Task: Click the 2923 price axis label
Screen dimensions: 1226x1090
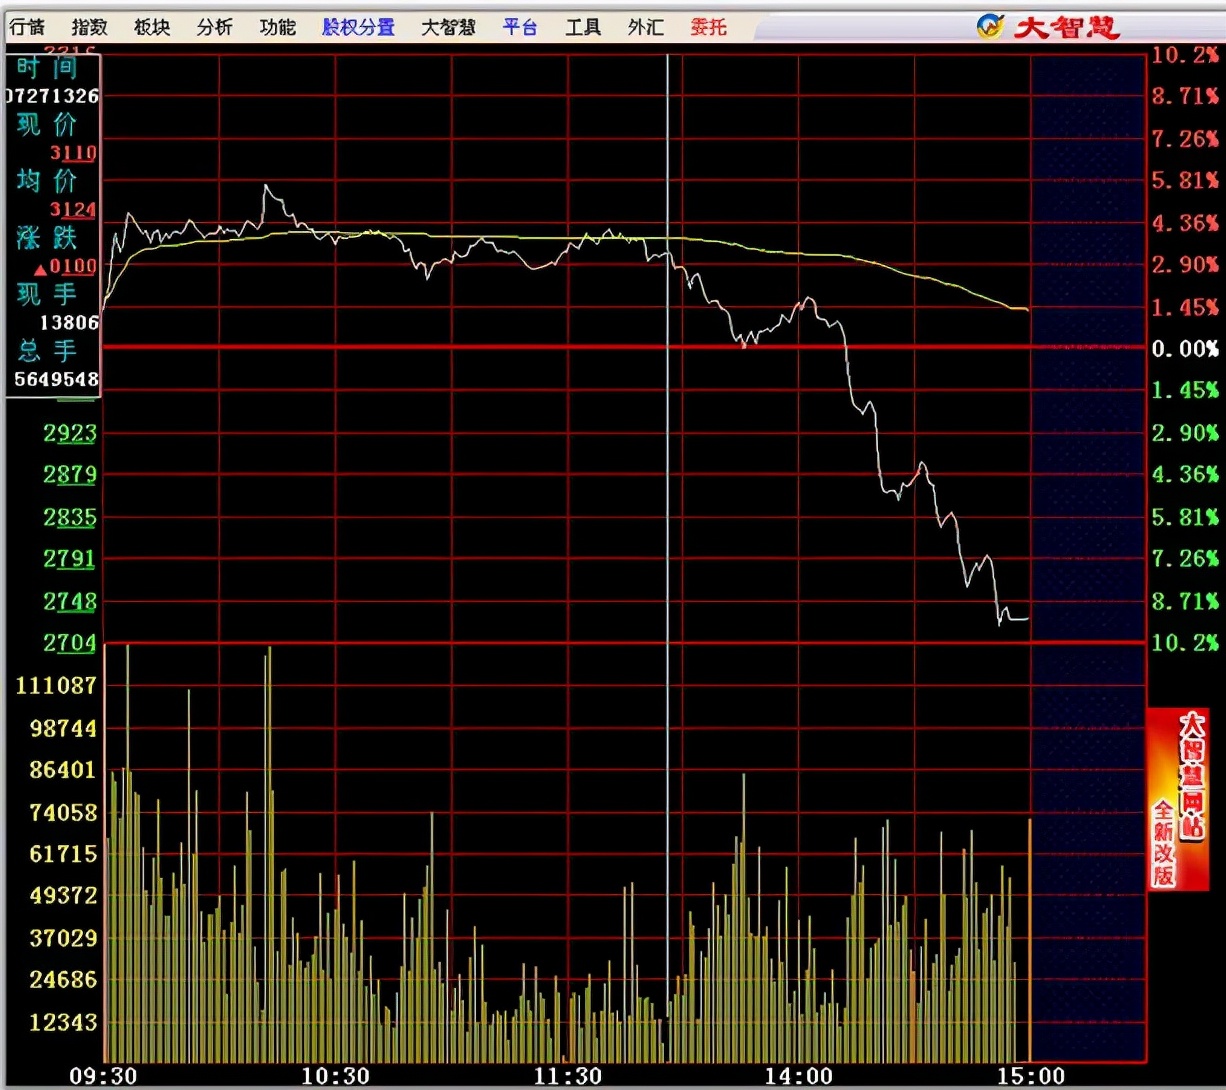Action: click(70, 432)
